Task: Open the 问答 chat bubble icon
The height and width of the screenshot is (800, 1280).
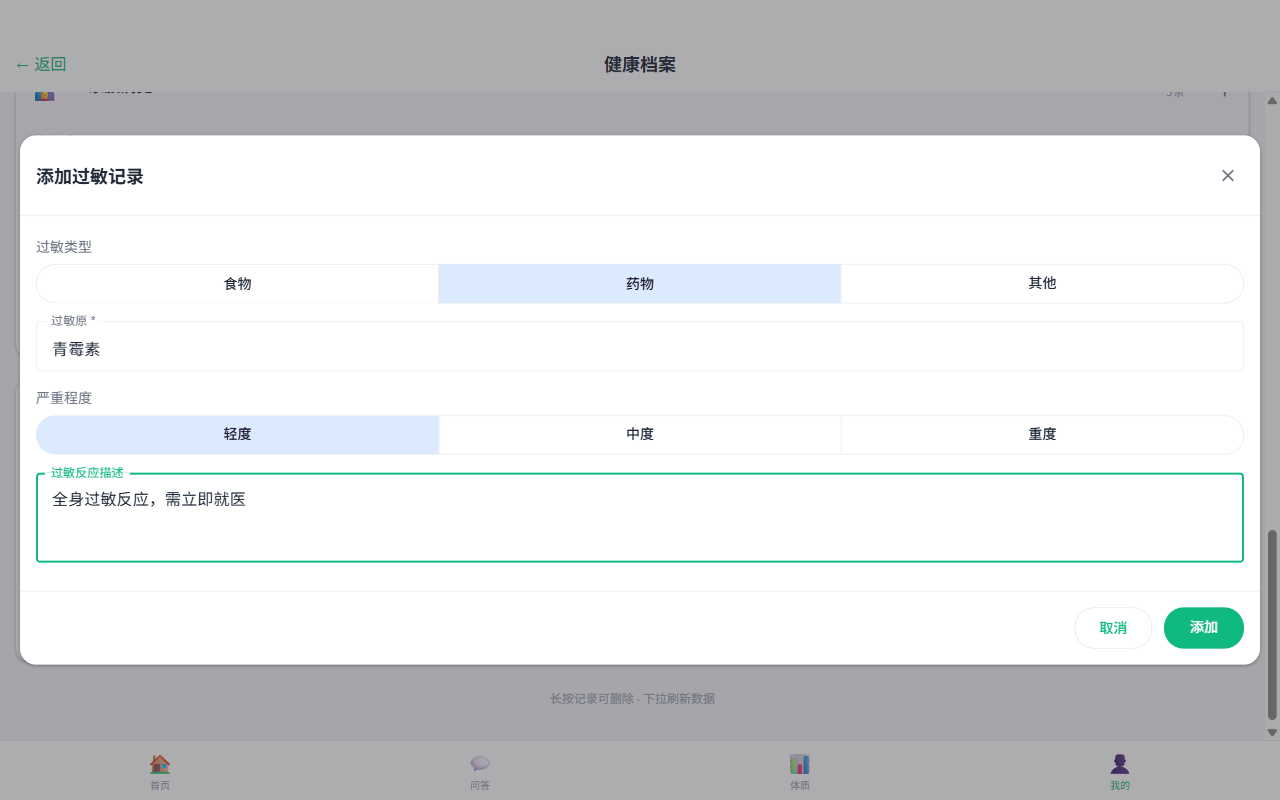Action: point(480,765)
